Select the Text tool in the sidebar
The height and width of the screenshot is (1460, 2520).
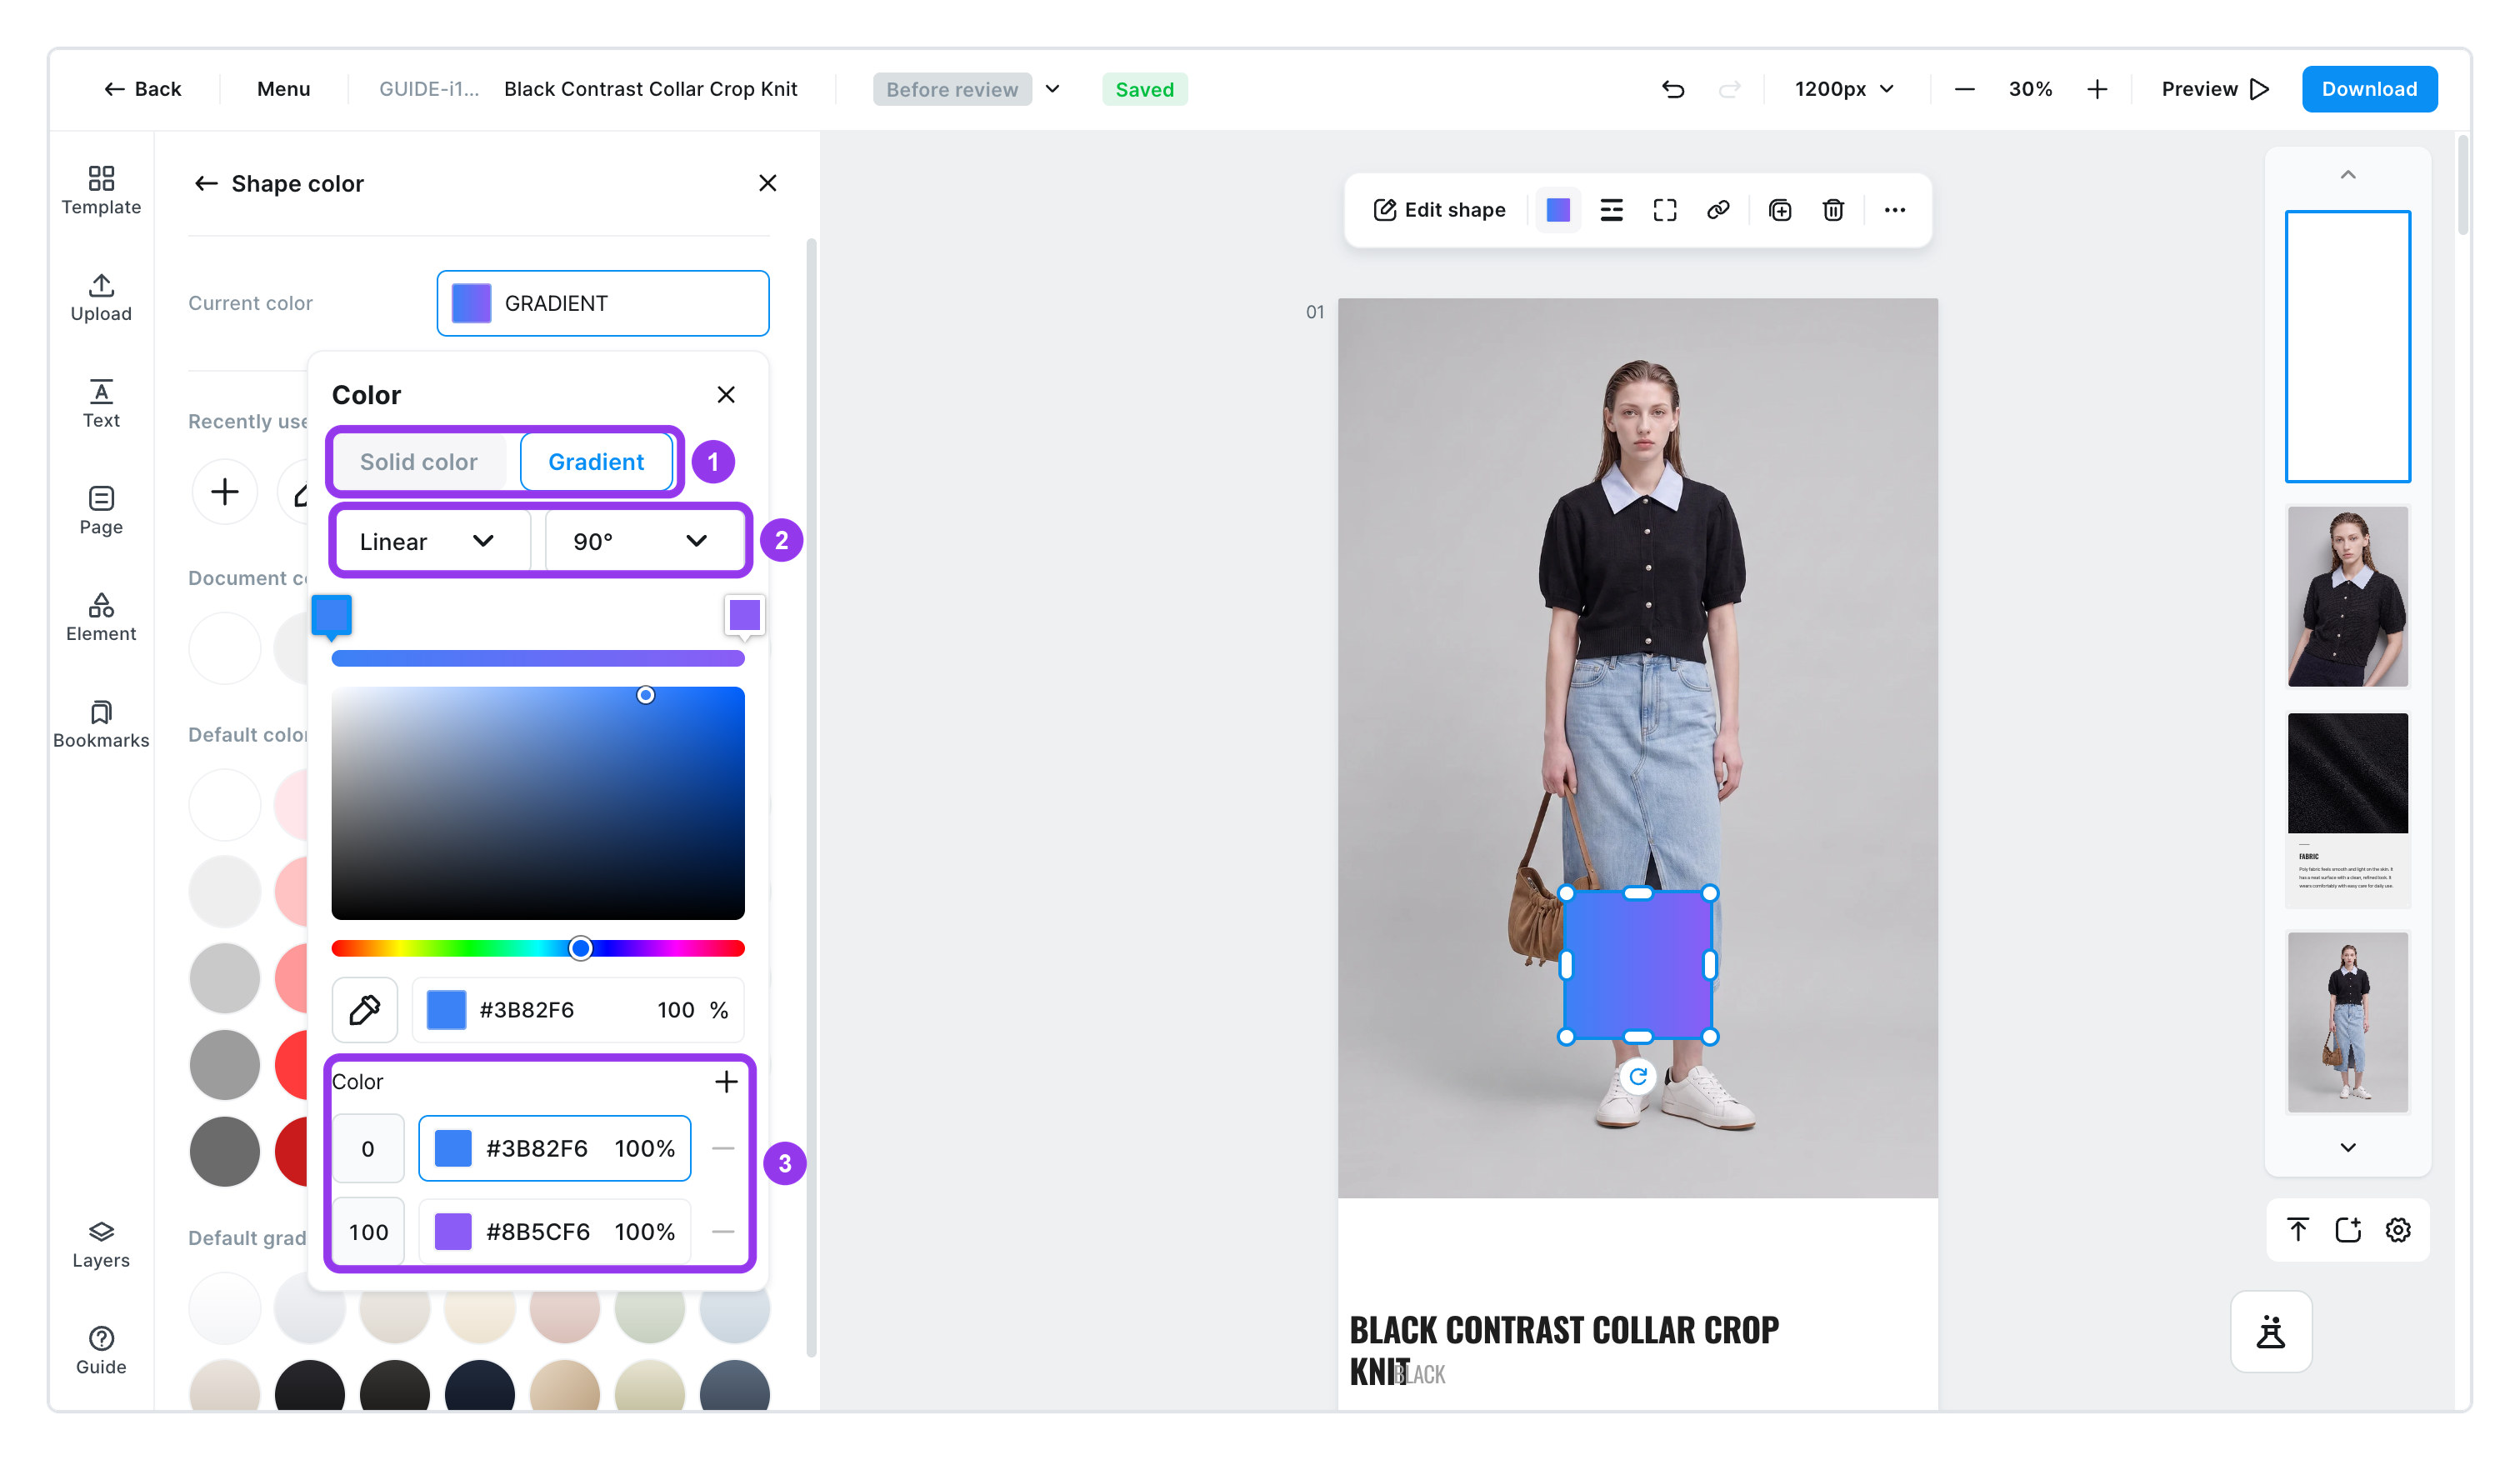point(101,404)
